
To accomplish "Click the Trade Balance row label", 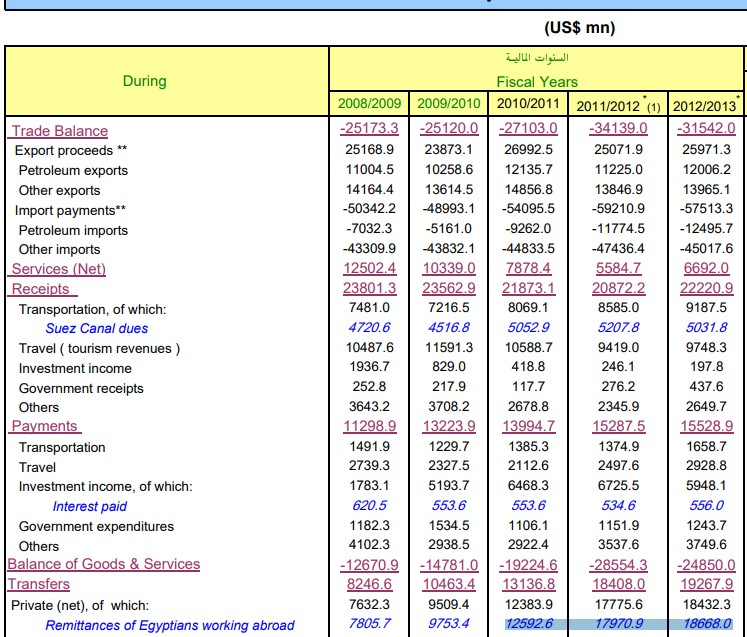I will [60, 131].
